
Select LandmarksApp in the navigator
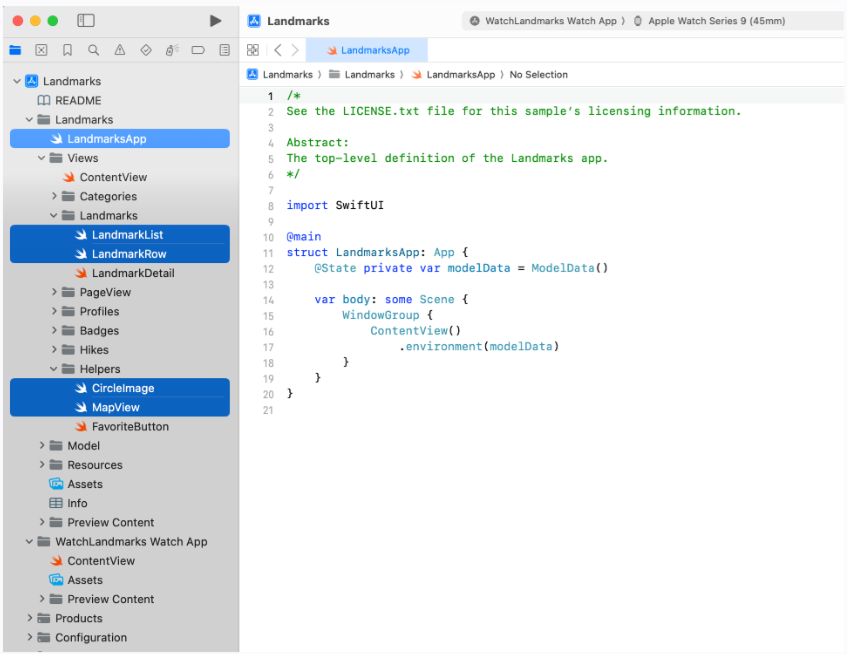[120, 139]
